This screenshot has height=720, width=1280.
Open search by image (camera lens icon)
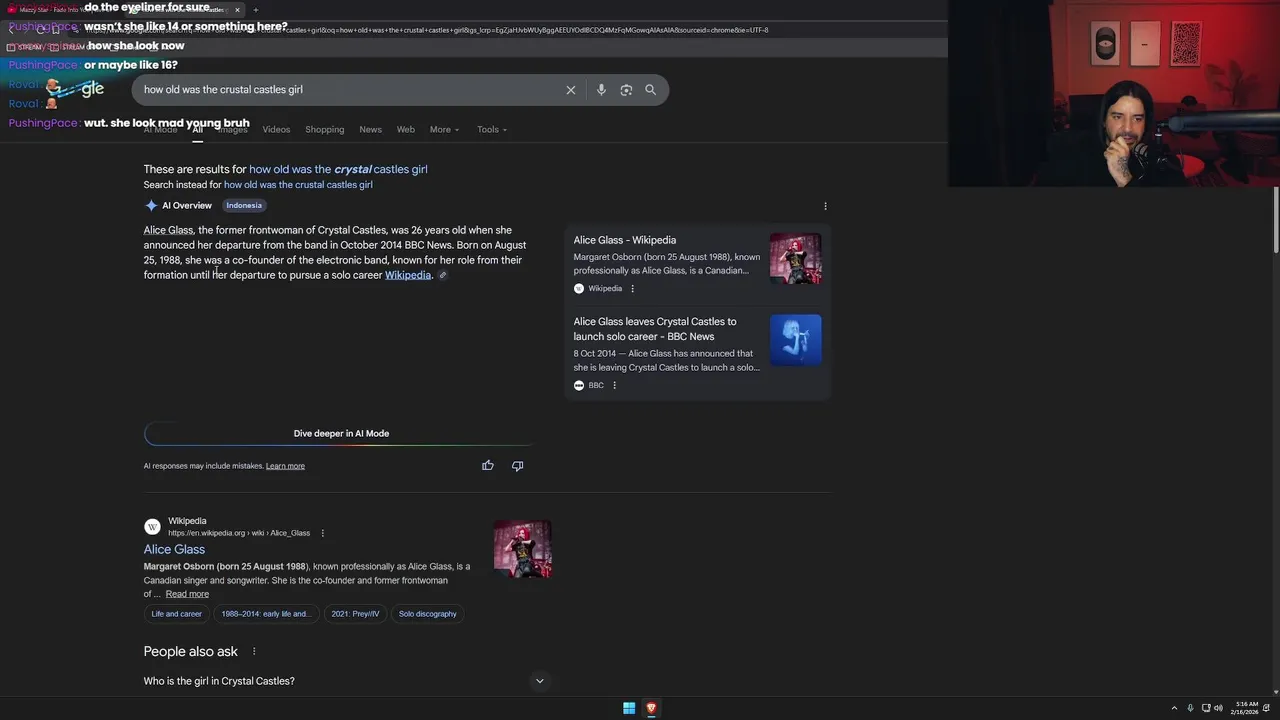[x=626, y=90]
